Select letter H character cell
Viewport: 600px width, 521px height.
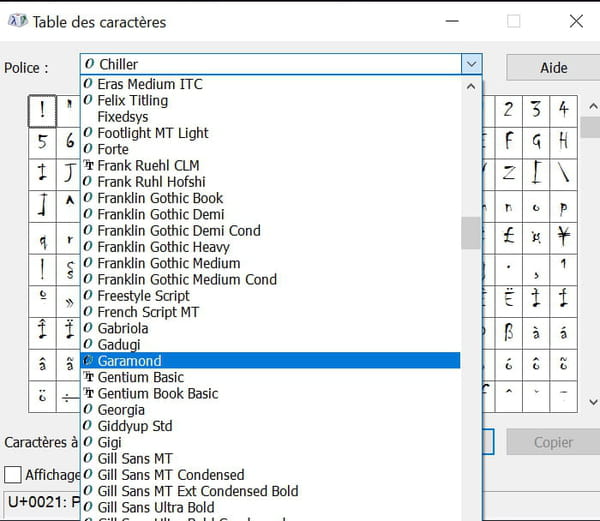click(x=563, y=143)
